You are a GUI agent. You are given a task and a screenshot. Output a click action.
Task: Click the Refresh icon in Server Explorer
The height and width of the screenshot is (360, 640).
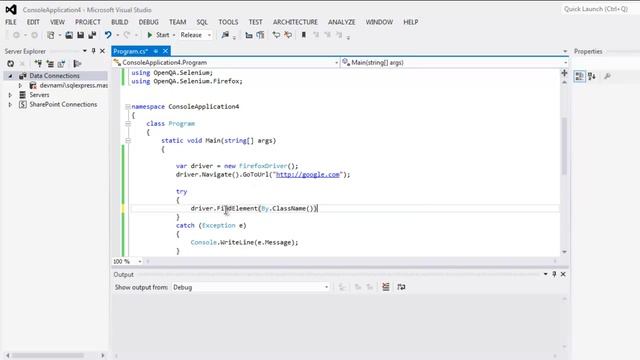pos(11,64)
